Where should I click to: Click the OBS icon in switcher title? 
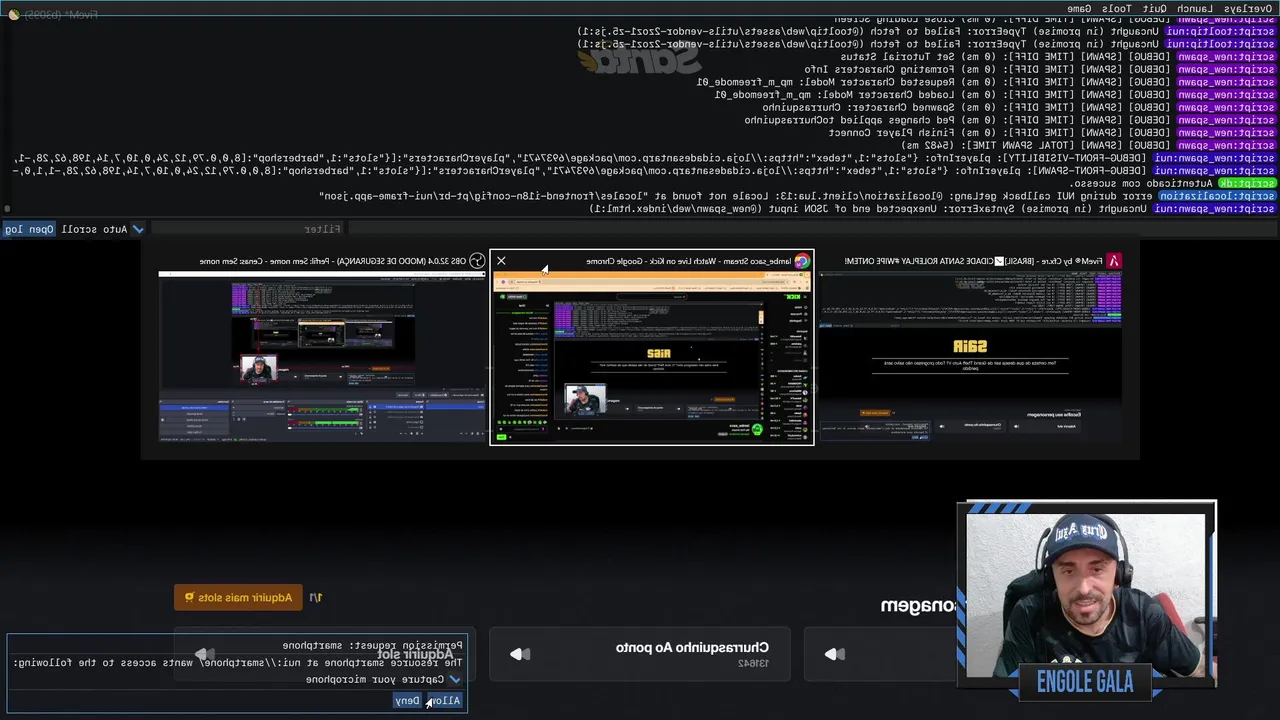477,261
